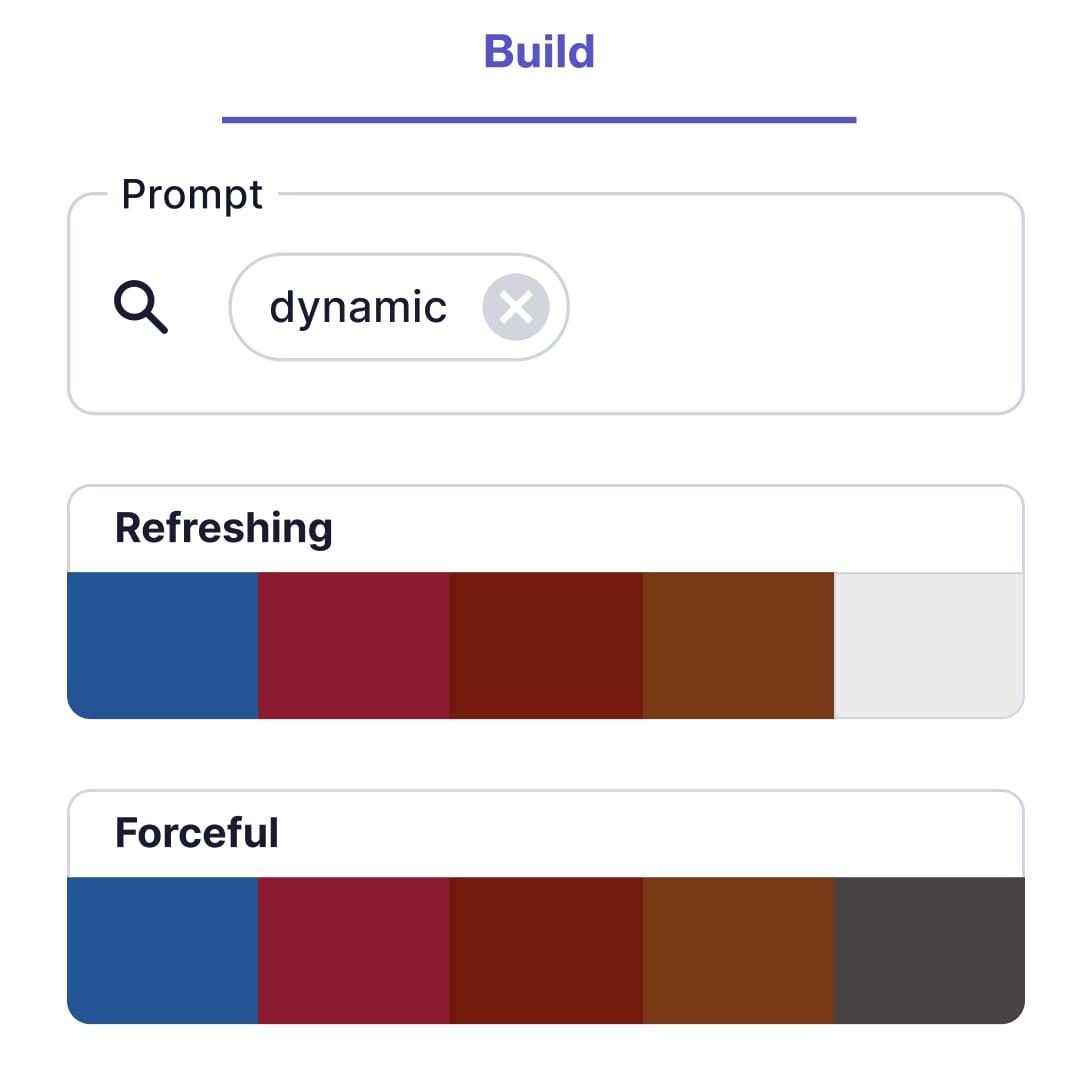Click the Refreshing palette title
The width and height of the screenshot is (1081, 1082).
click(x=224, y=528)
